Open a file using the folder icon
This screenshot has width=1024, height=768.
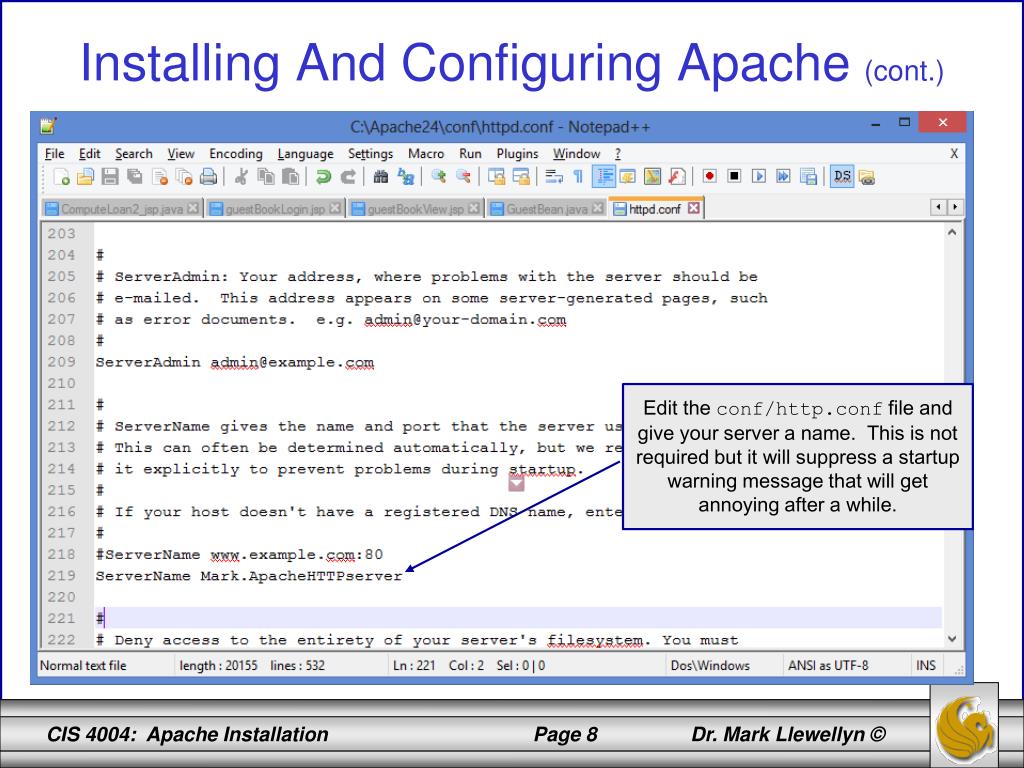(x=86, y=176)
